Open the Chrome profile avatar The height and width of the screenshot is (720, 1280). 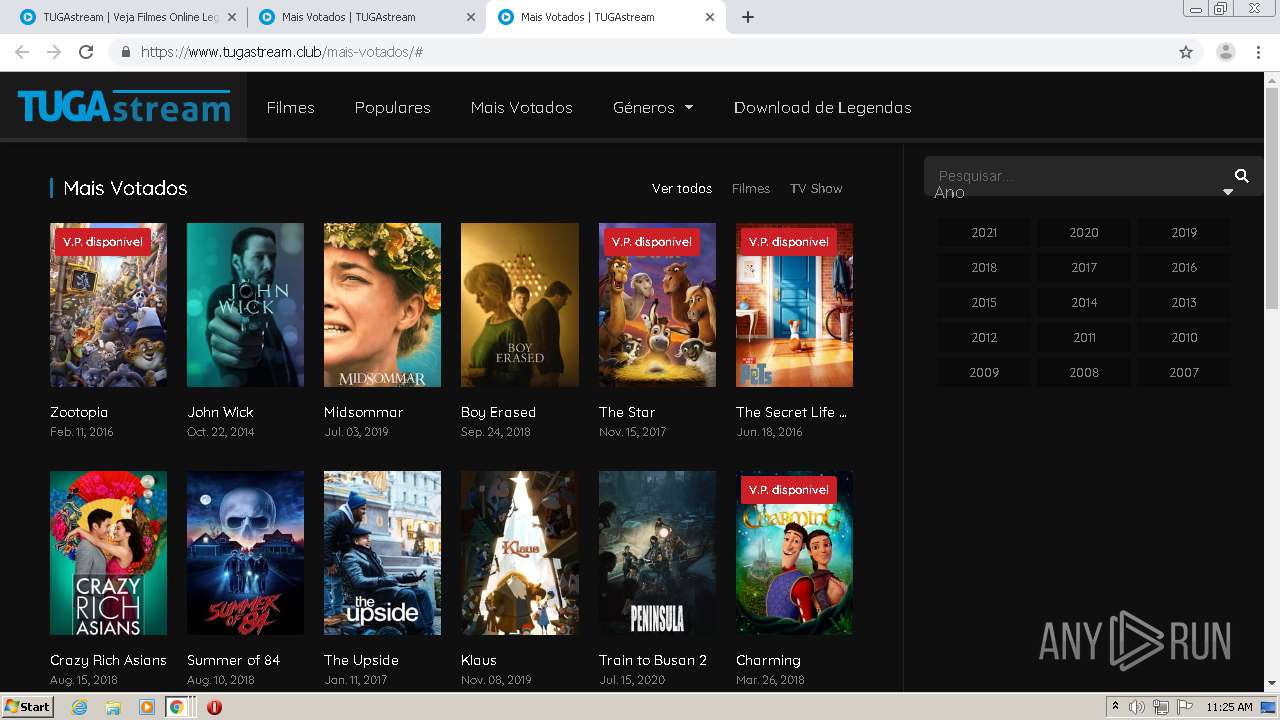[x=1226, y=52]
